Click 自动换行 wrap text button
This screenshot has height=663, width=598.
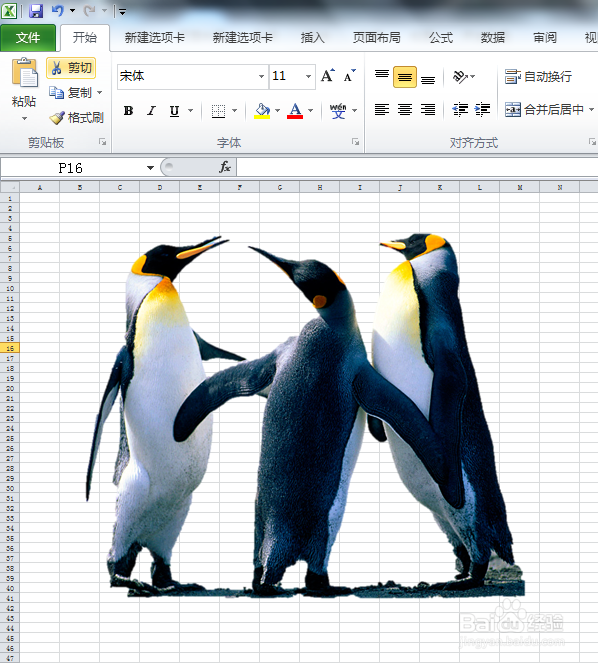click(538, 77)
